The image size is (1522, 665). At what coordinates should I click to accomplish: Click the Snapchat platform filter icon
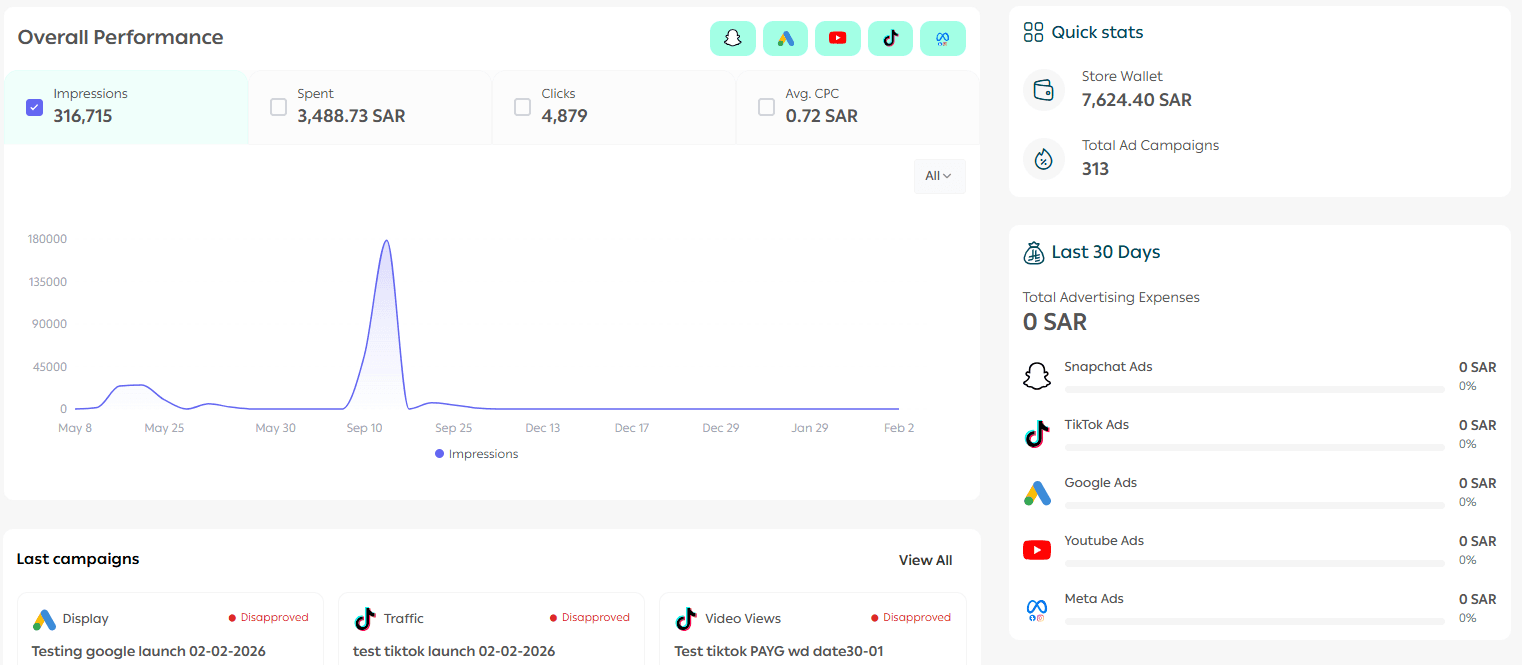point(732,38)
